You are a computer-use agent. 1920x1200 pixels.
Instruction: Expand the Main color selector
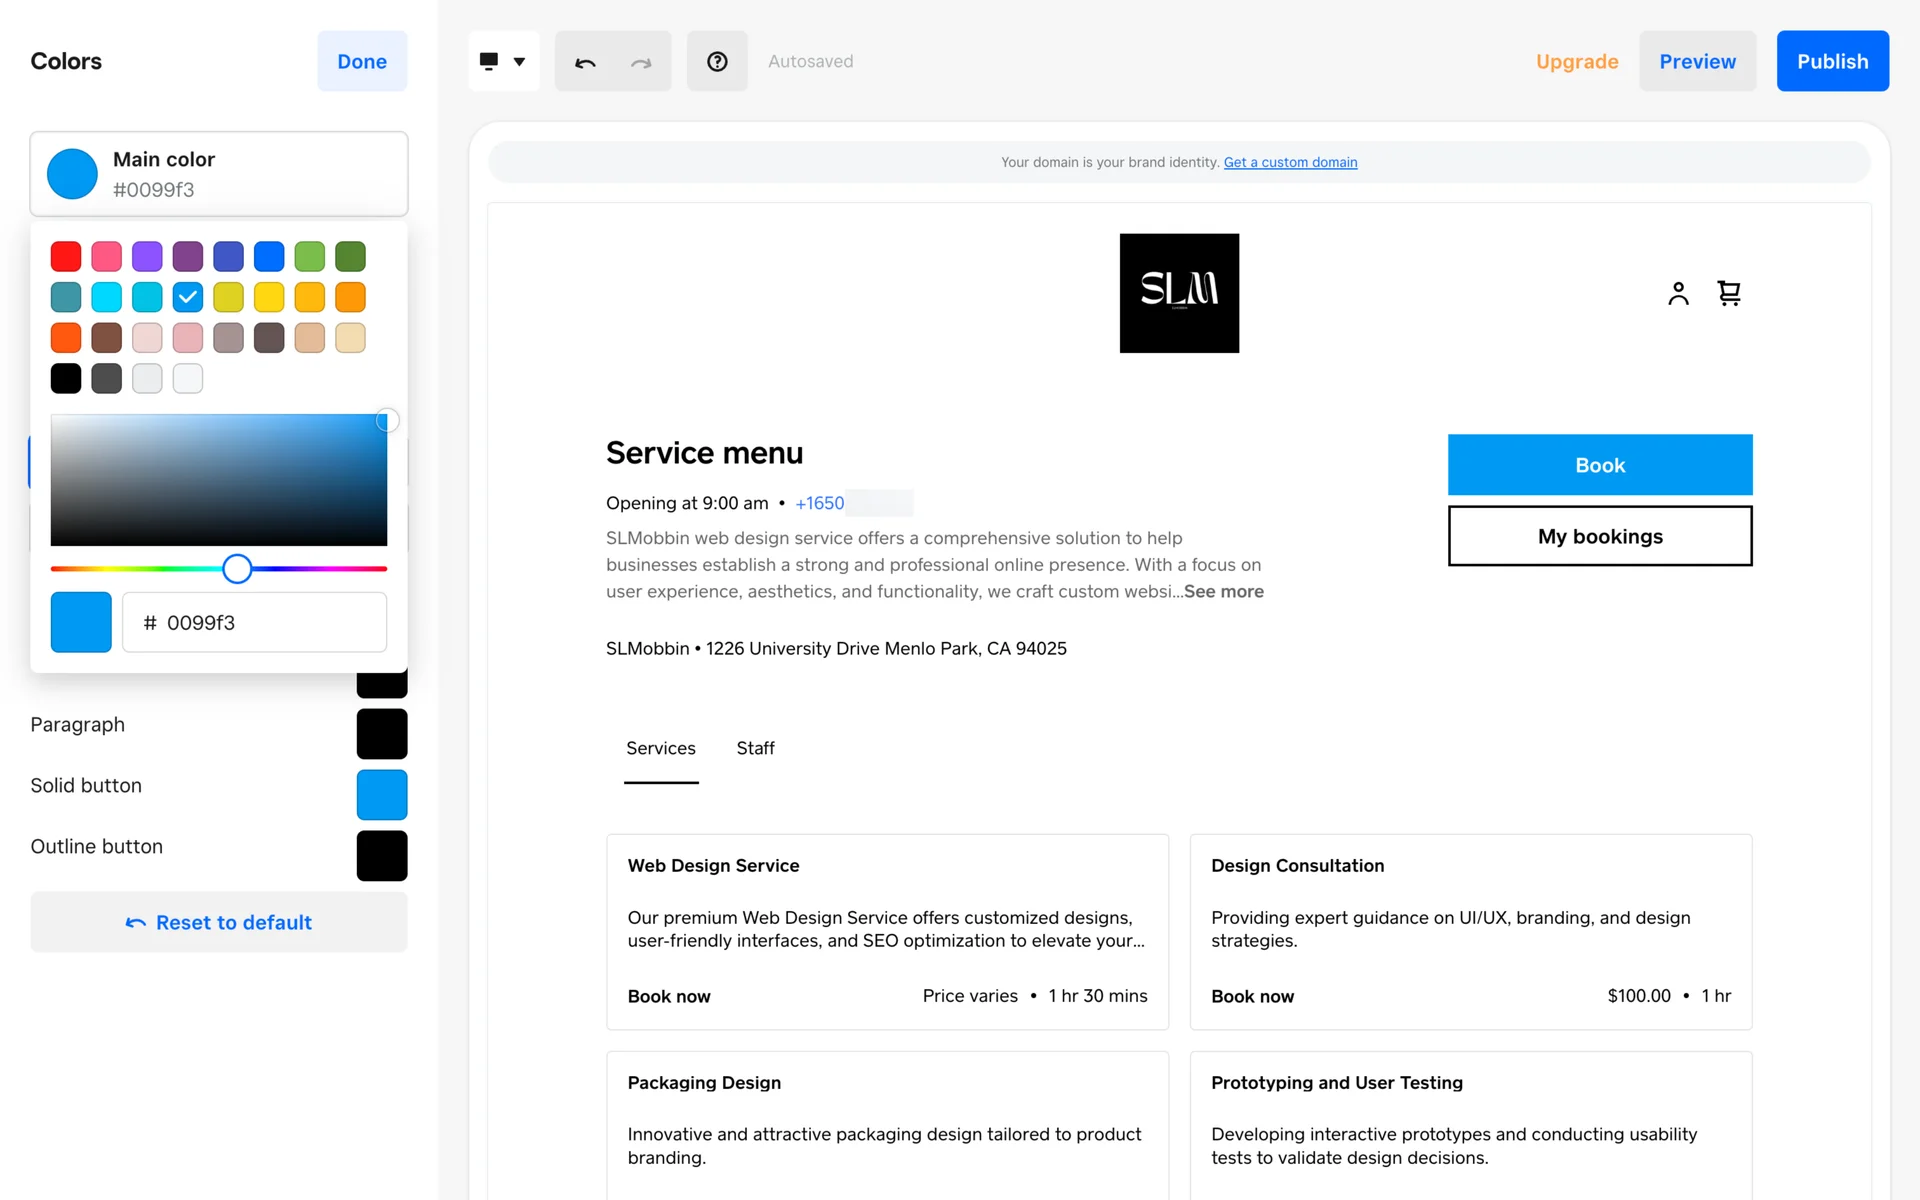tap(219, 174)
